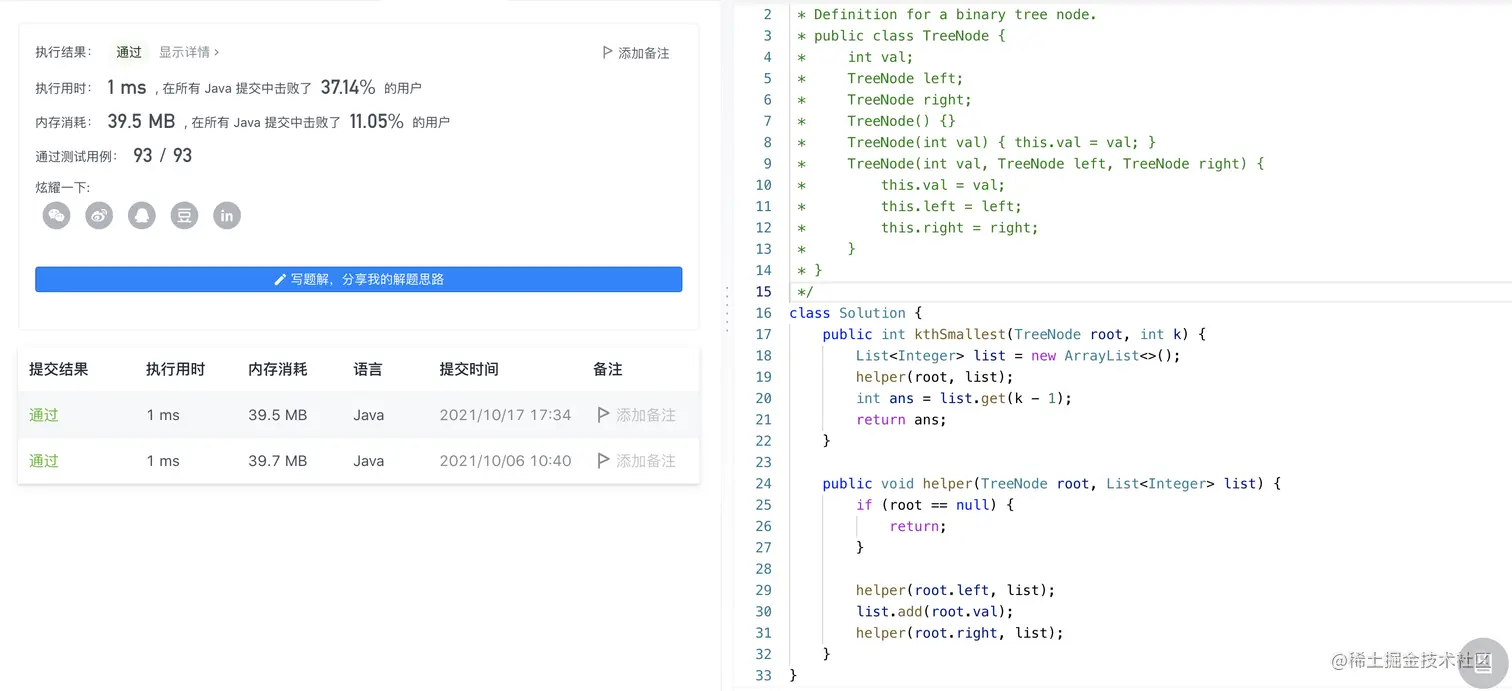Click the 内存消耗 column header
Screen dimensions: 1512x691
tap(278, 369)
